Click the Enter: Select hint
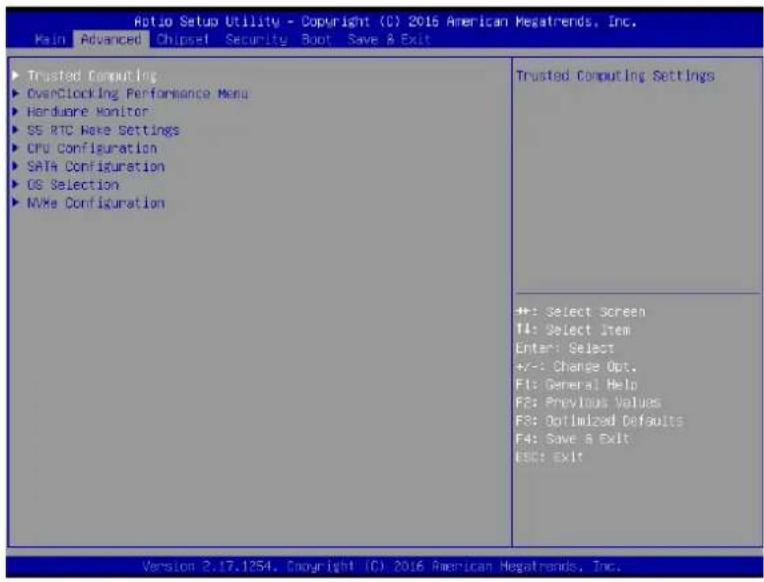764x582 pixels. 565,348
